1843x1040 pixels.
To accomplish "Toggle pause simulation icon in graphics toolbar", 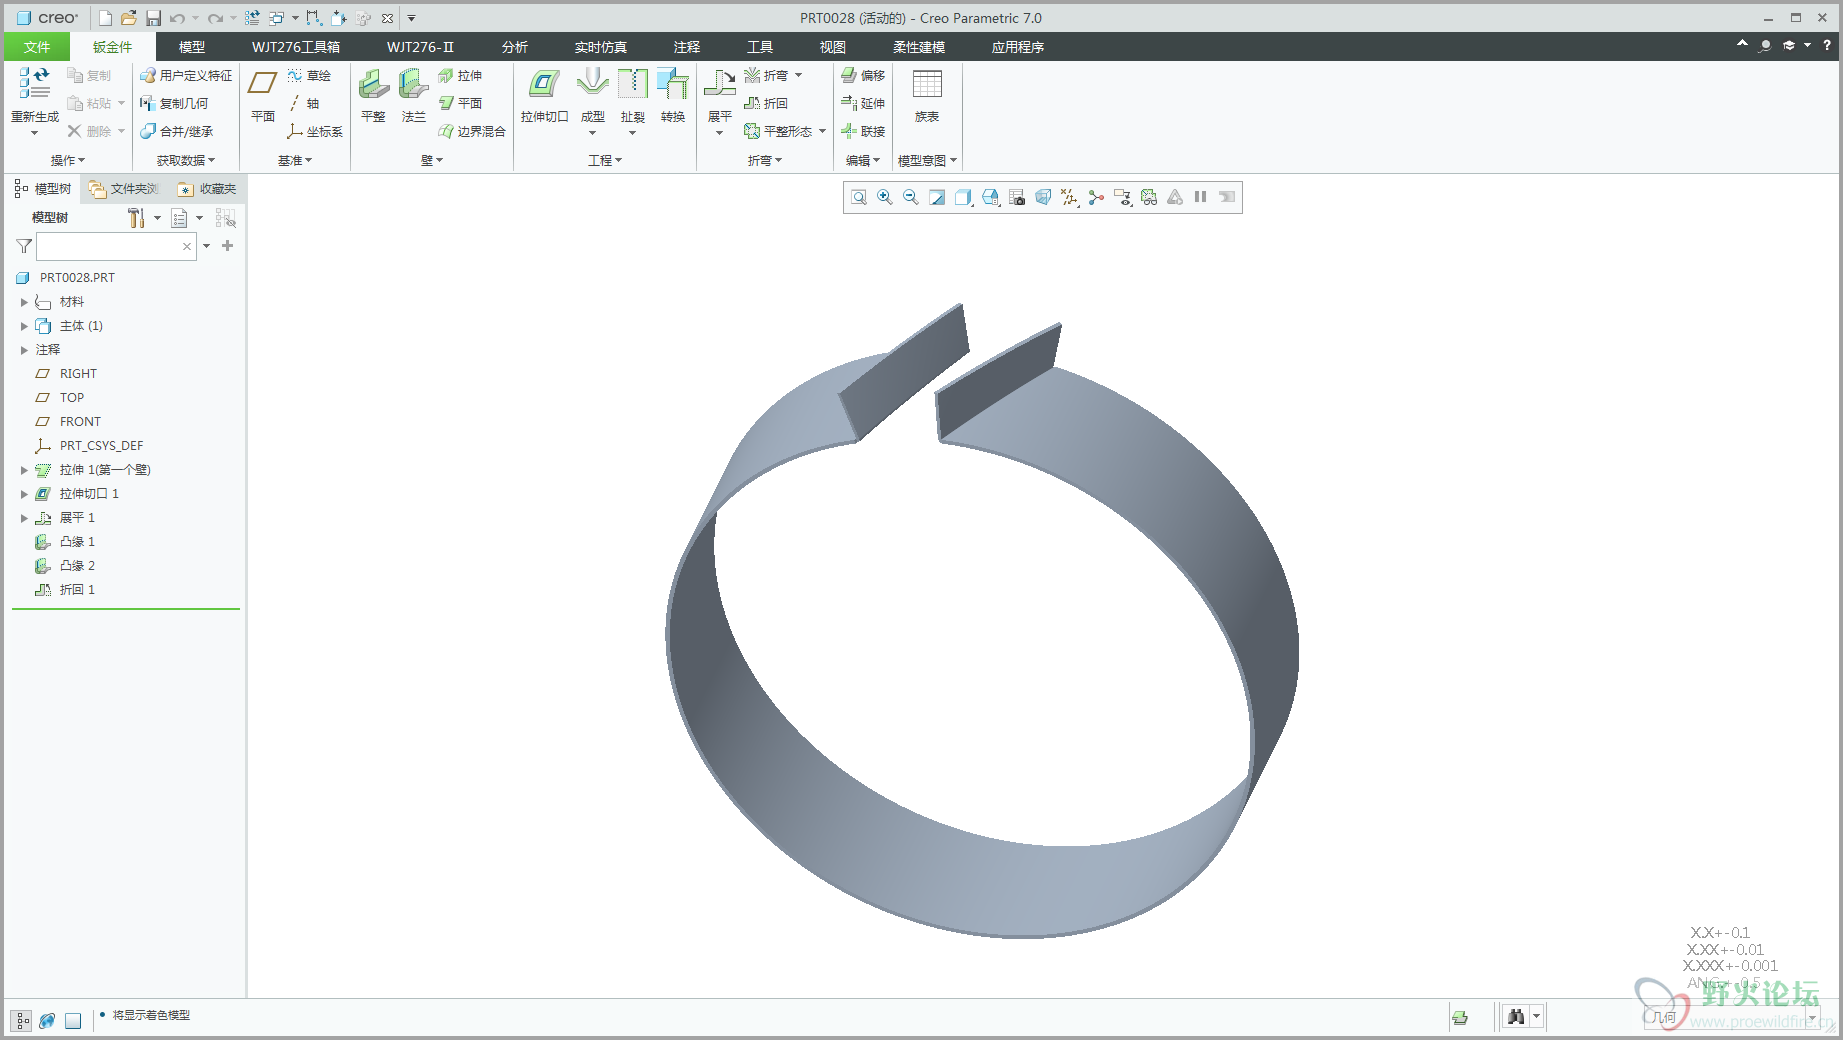I will tap(1200, 197).
